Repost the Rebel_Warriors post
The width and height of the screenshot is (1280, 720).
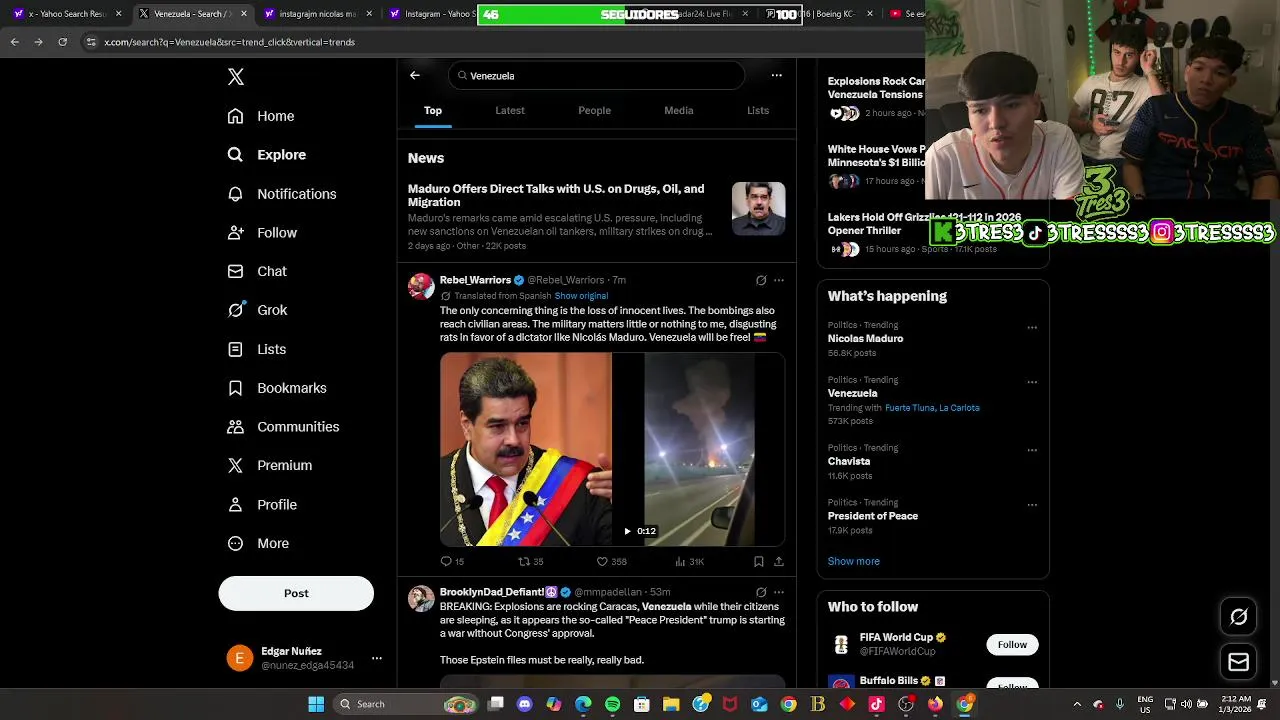[x=531, y=561]
